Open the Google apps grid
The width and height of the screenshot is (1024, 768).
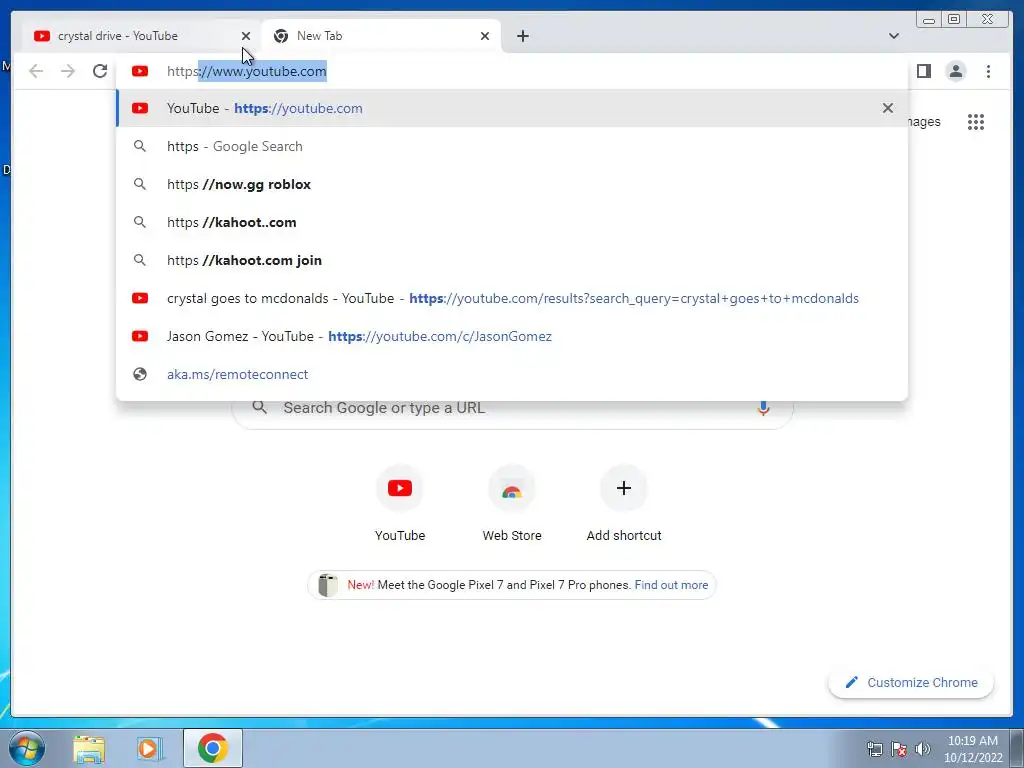point(976,121)
